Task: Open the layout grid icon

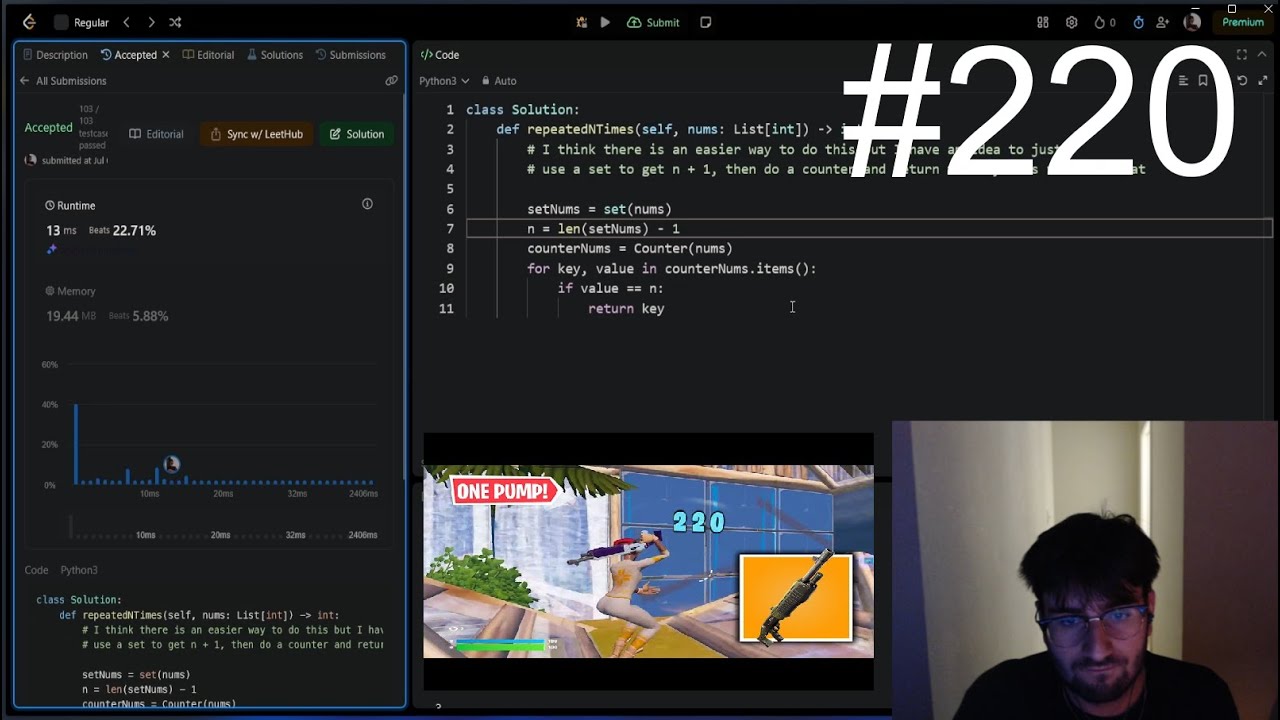Action: 1043,22
